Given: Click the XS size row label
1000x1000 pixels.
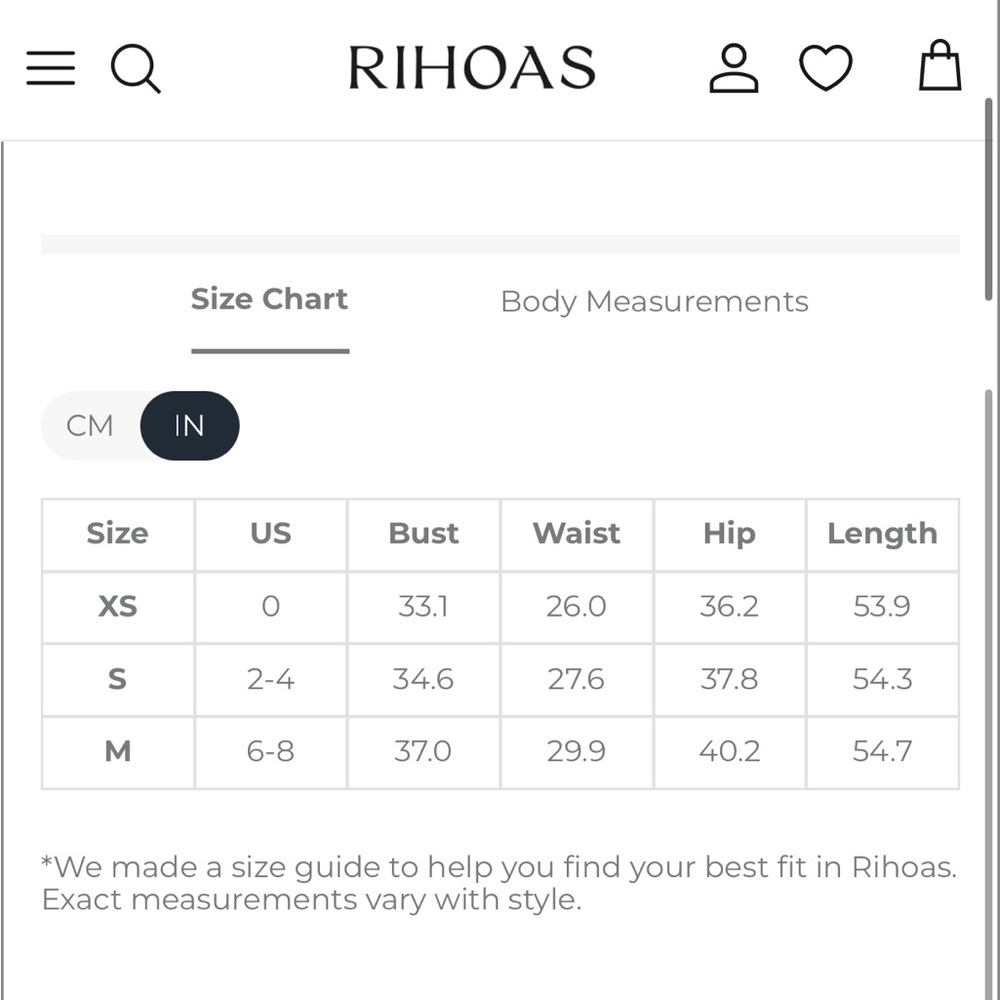Looking at the screenshot, I should (118, 607).
